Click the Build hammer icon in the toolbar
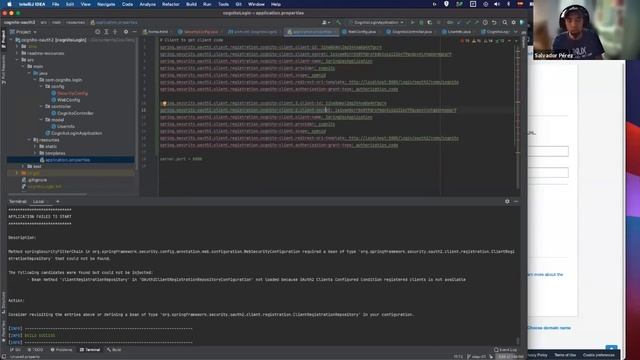This screenshot has height=360, width=640. [x=338, y=22]
